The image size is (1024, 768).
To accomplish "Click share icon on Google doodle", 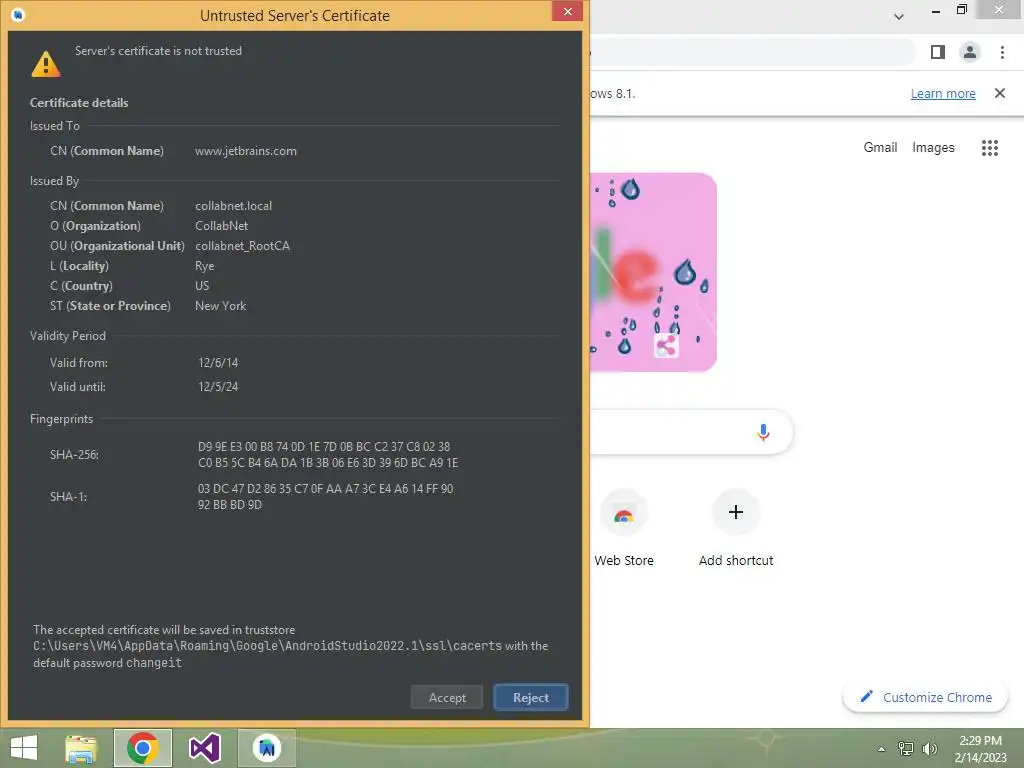I will coord(665,345).
